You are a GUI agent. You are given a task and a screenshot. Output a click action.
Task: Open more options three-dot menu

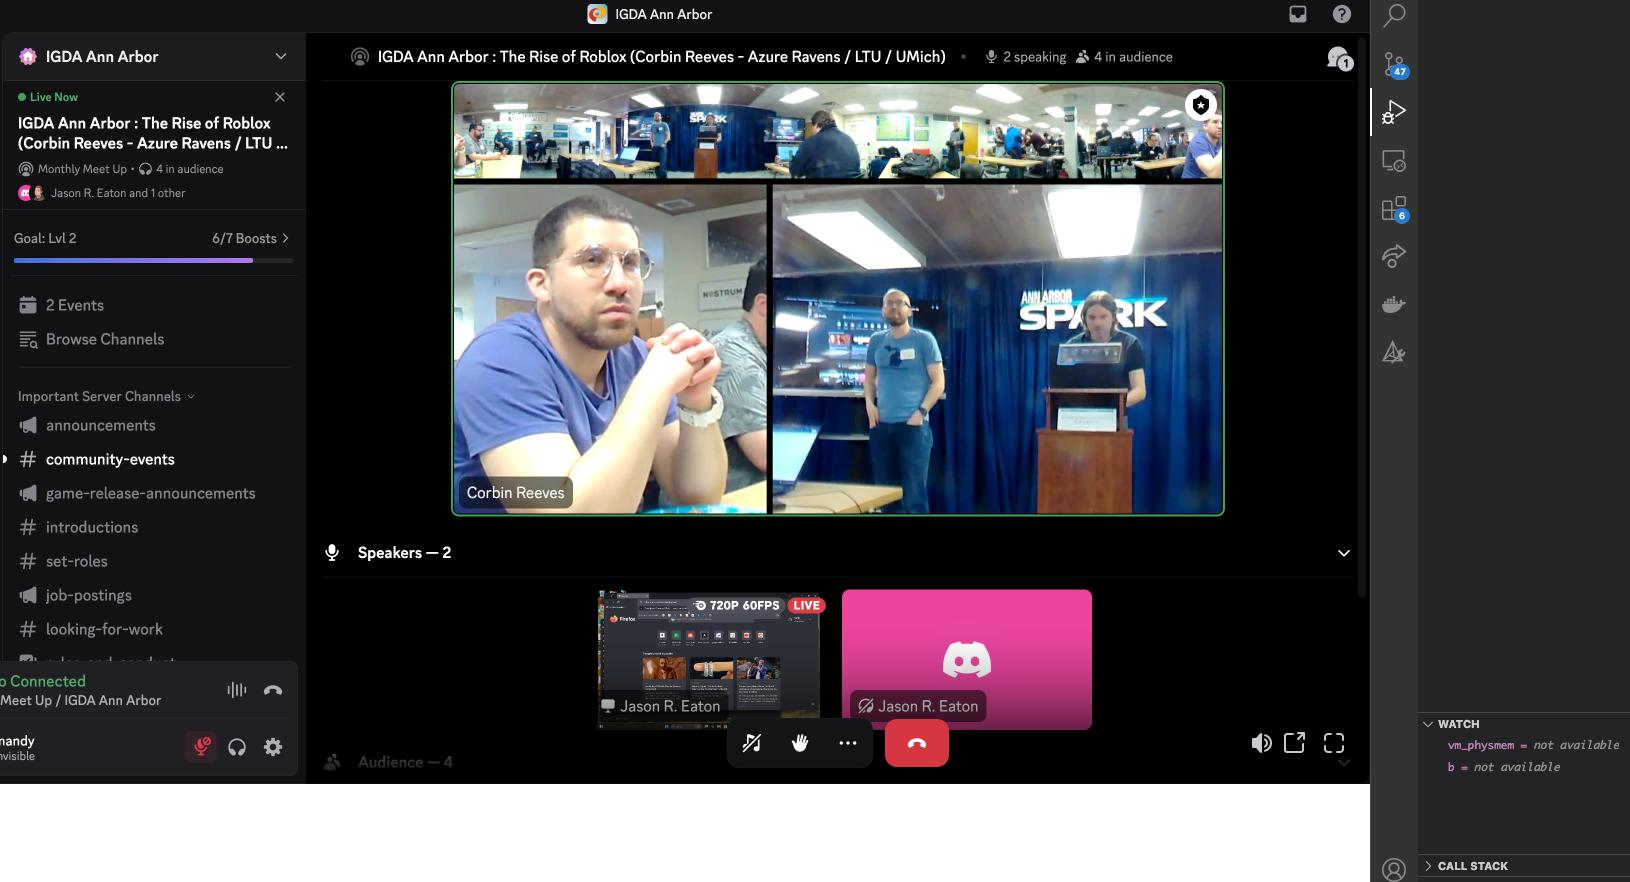[848, 743]
